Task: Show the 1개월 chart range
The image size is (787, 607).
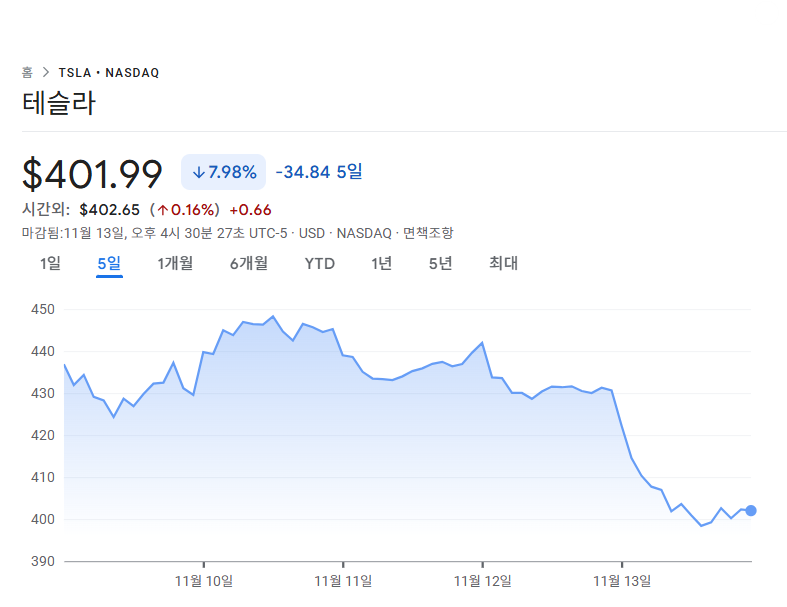Action: point(175,264)
